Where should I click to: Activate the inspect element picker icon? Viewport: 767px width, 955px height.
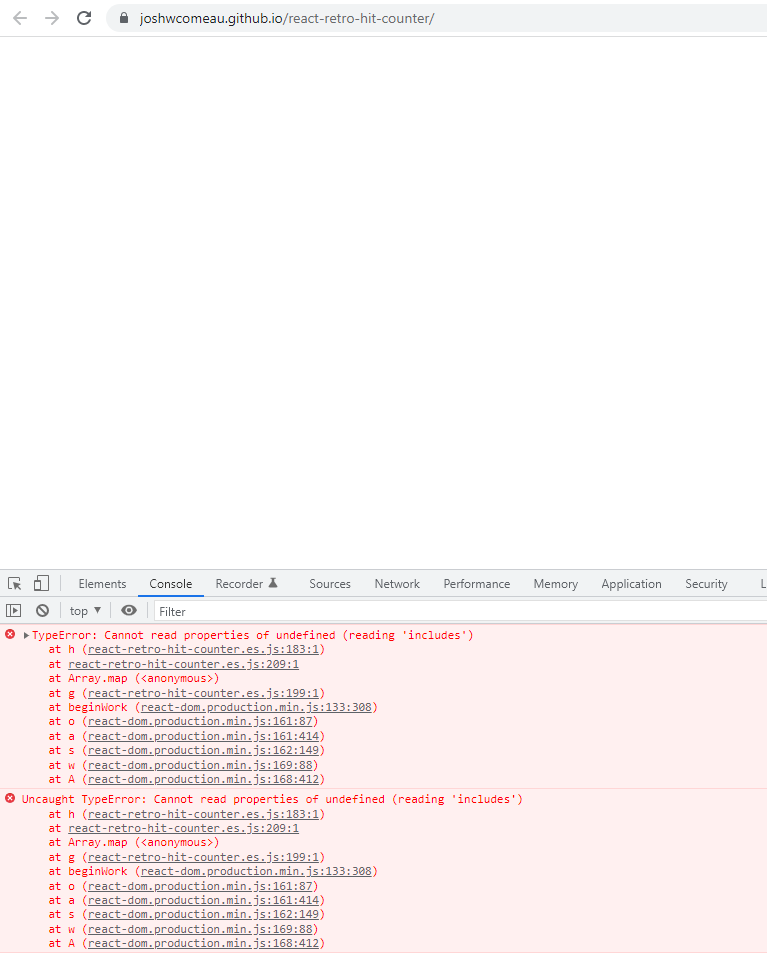[15, 583]
